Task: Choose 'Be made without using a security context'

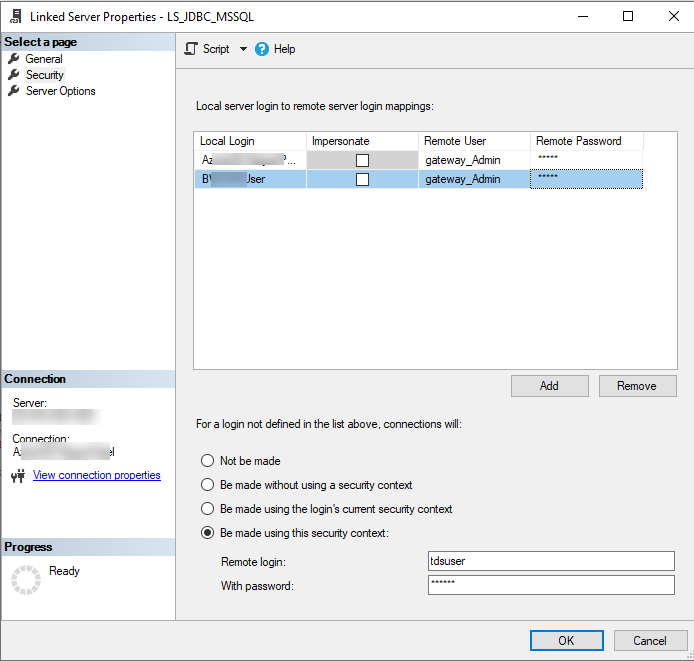Action: click(208, 485)
